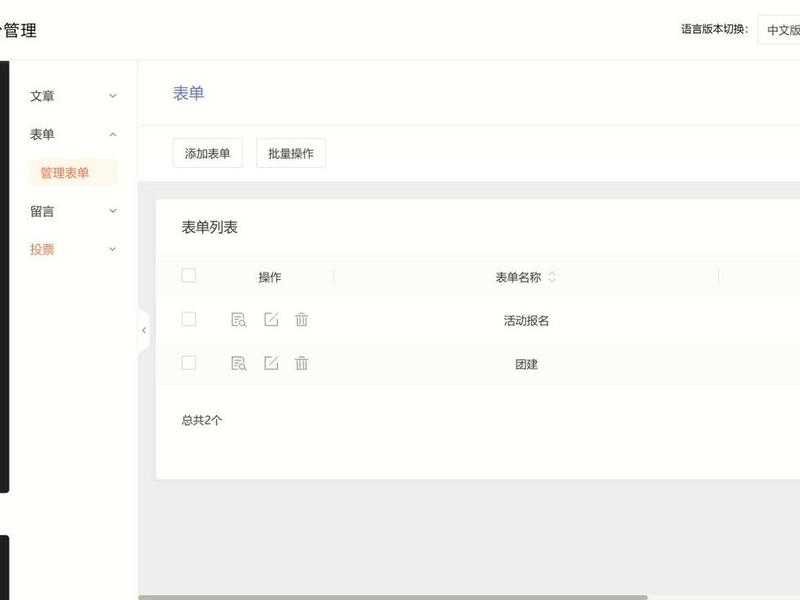Expand the 投票 menu chevron

[113, 249]
